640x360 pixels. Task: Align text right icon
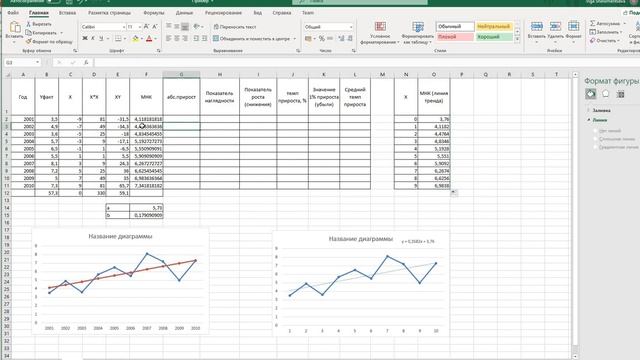coord(185,38)
